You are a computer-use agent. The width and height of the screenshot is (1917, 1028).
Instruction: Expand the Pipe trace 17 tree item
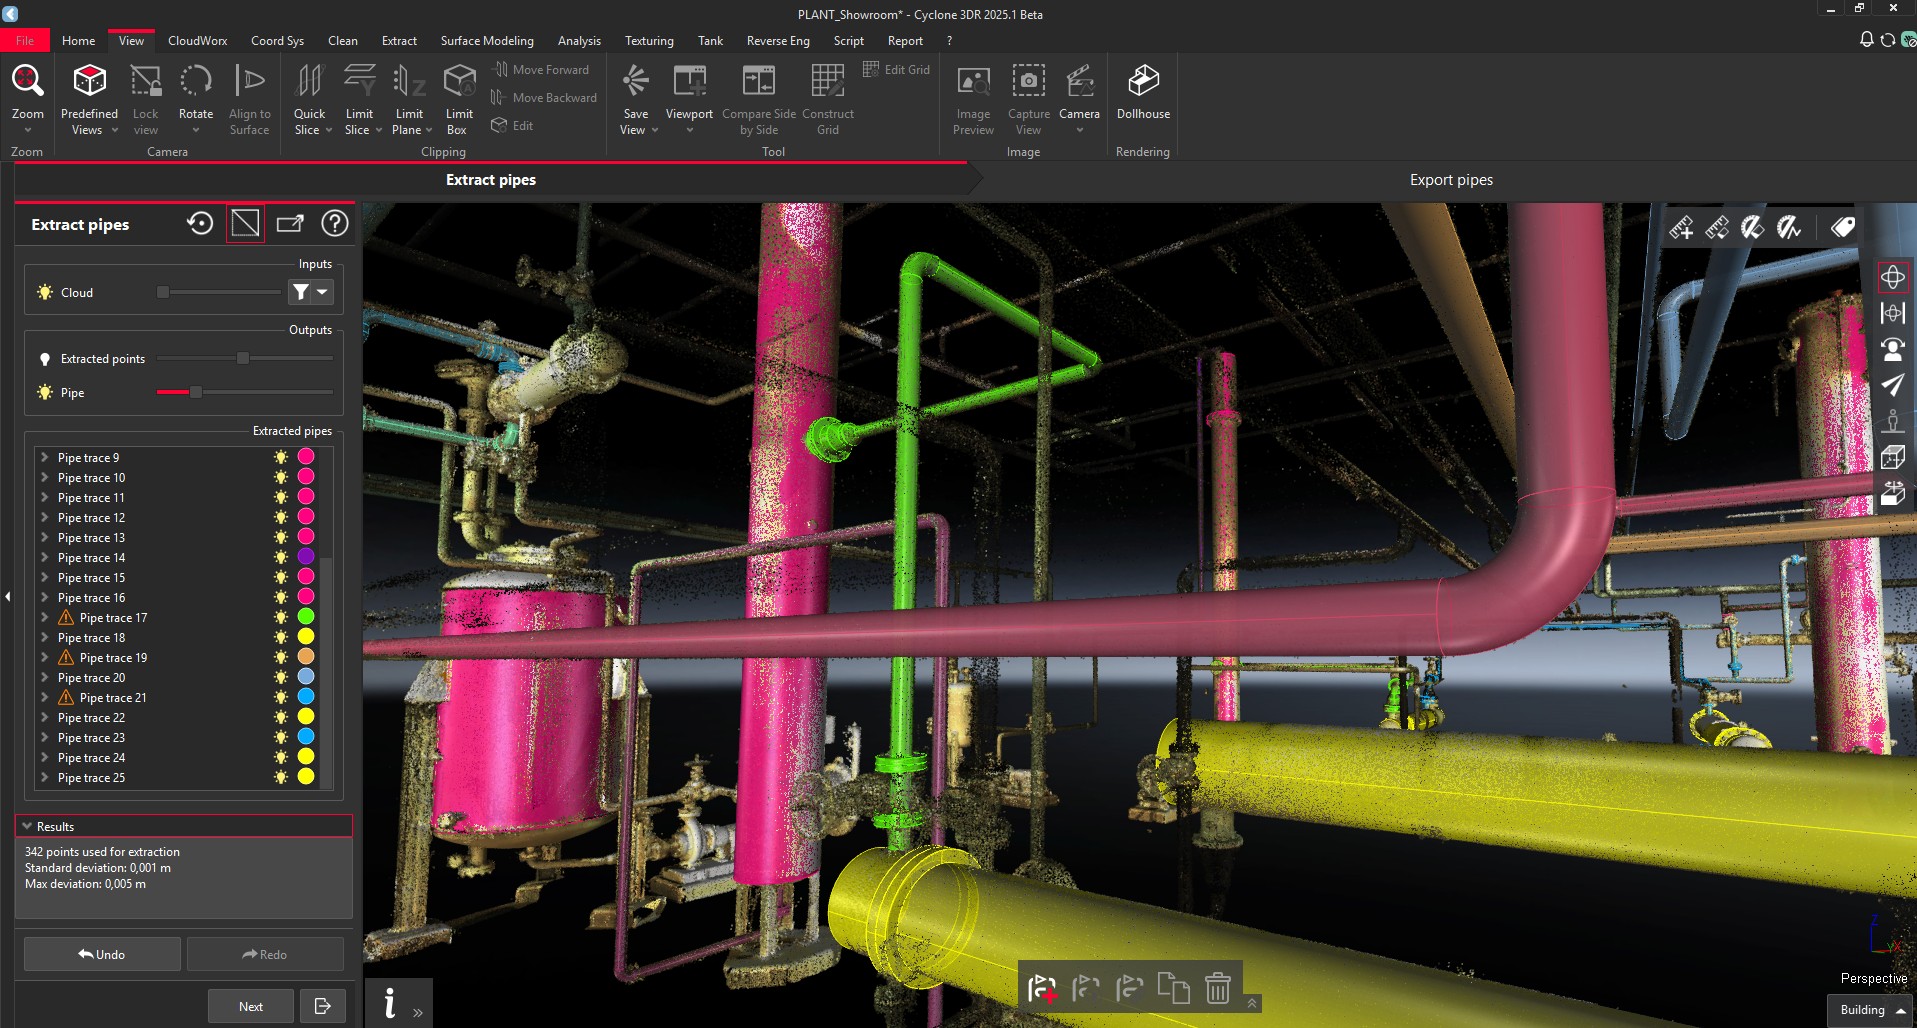(43, 617)
